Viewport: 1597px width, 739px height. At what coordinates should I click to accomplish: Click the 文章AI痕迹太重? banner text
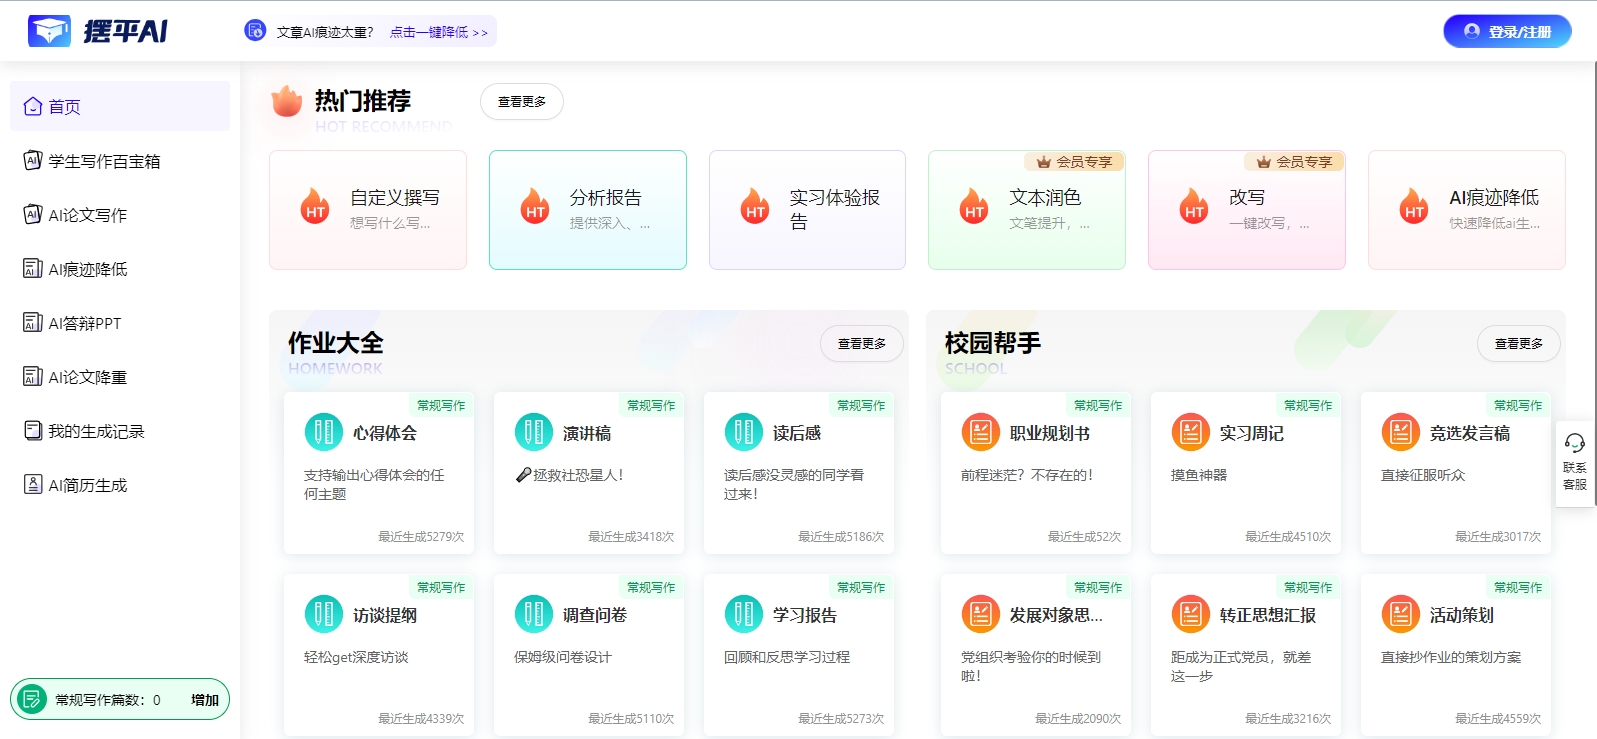click(x=325, y=32)
